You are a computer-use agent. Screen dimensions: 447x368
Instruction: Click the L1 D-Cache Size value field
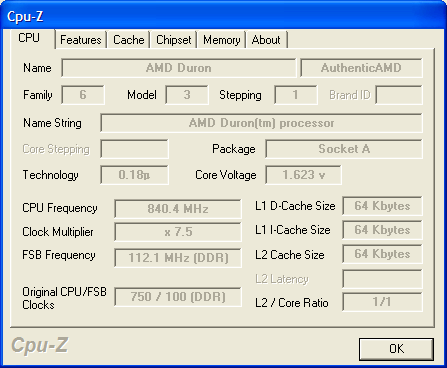click(382, 206)
